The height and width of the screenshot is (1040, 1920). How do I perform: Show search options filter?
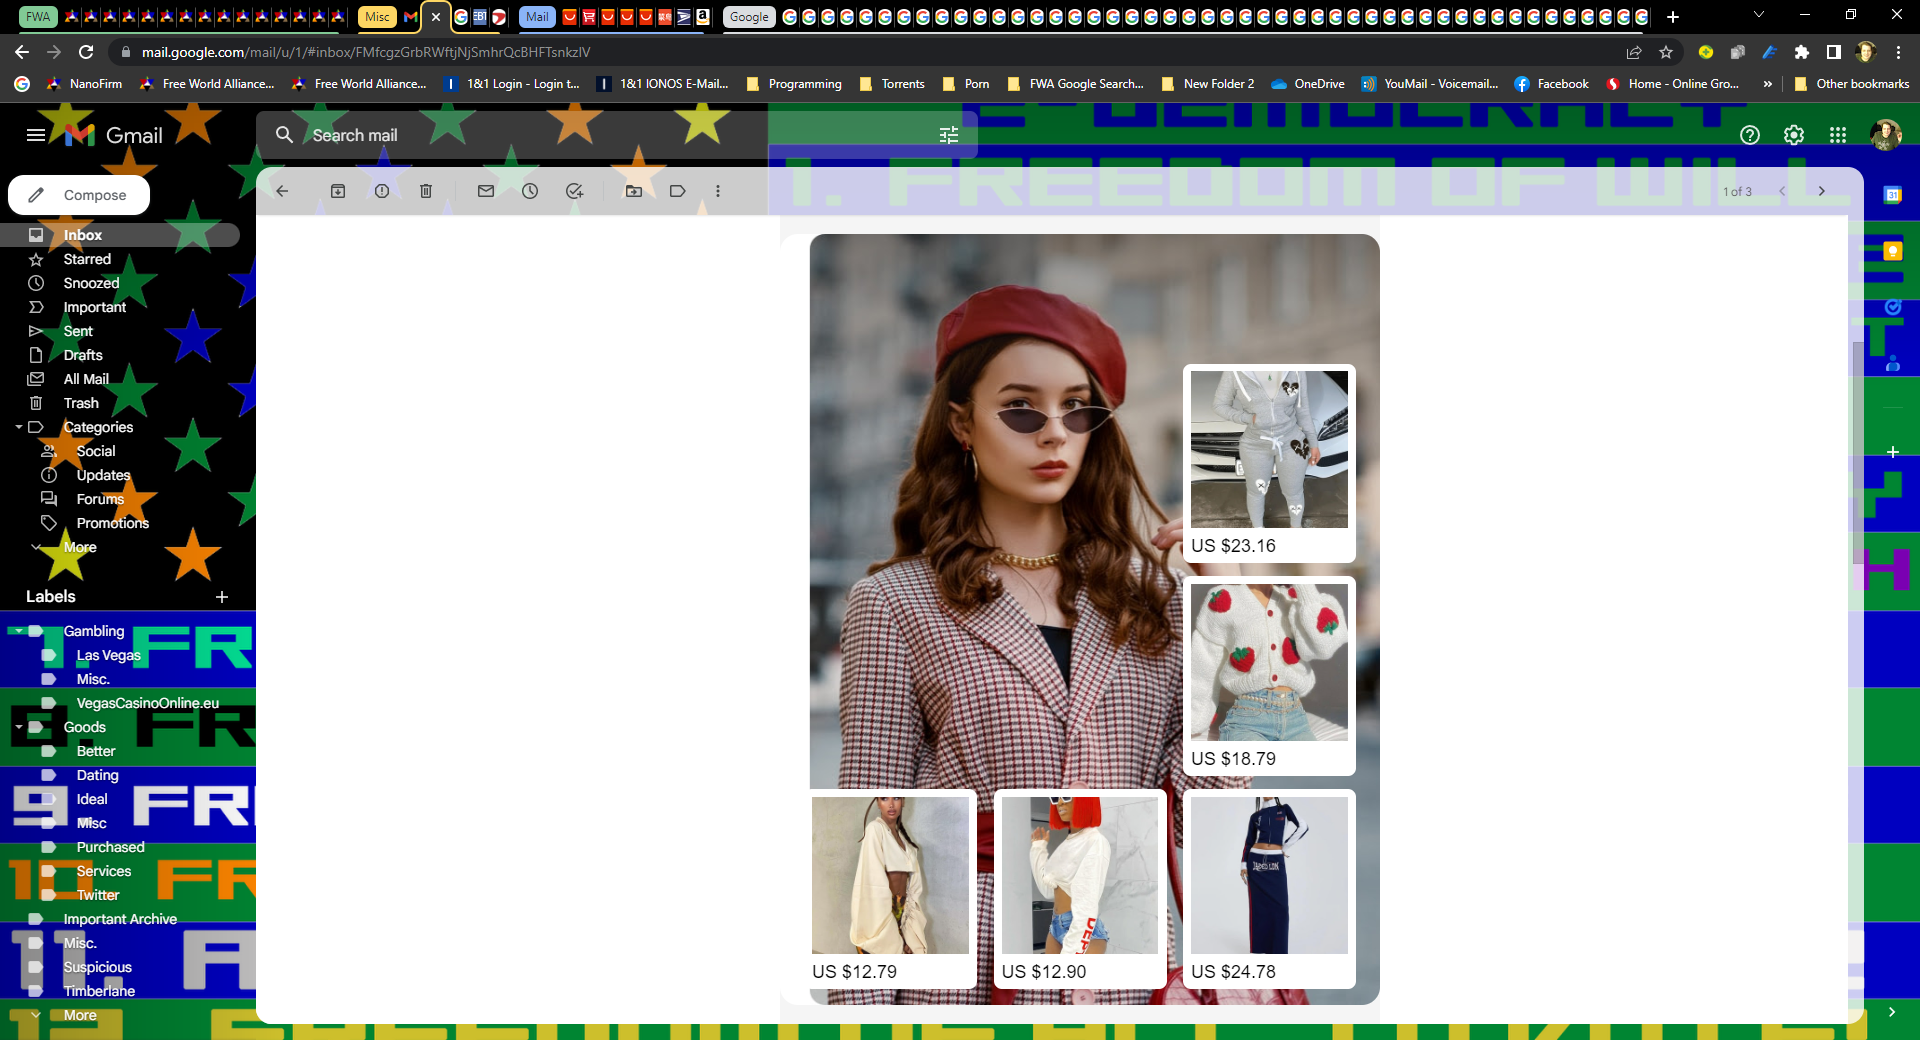pyautogui.click(x=949, y=135)
